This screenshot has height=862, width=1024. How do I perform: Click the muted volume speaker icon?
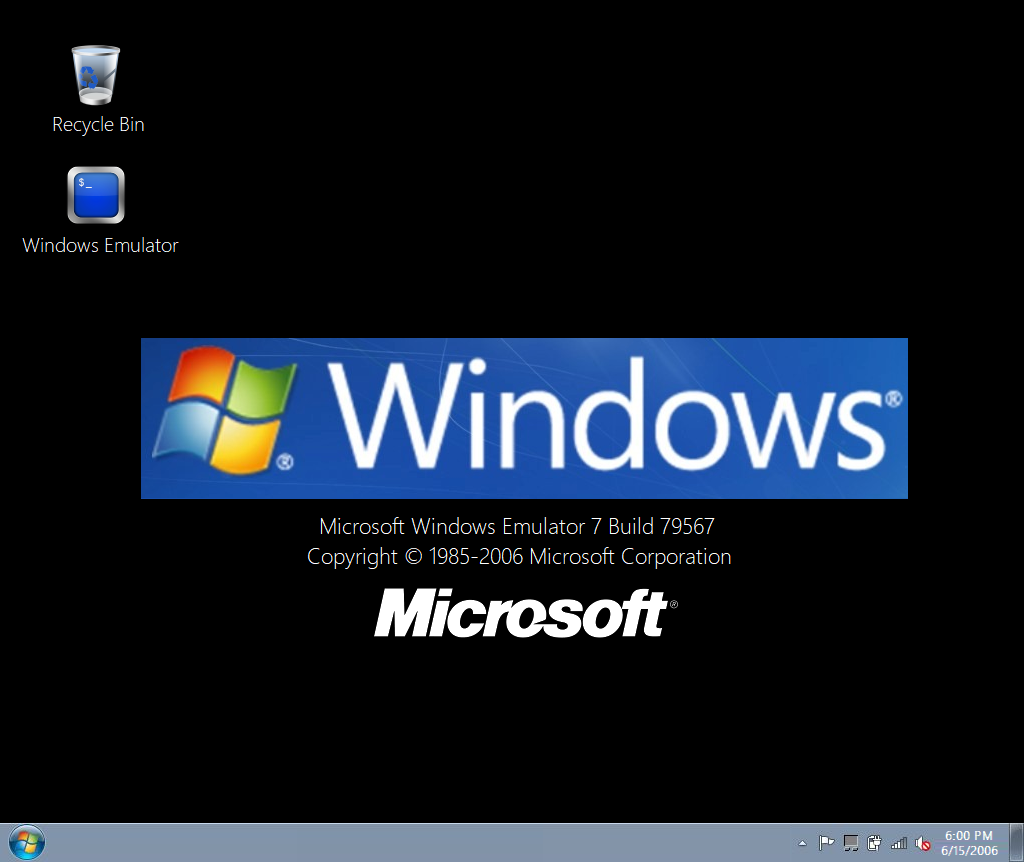click(x=923, y=844)
